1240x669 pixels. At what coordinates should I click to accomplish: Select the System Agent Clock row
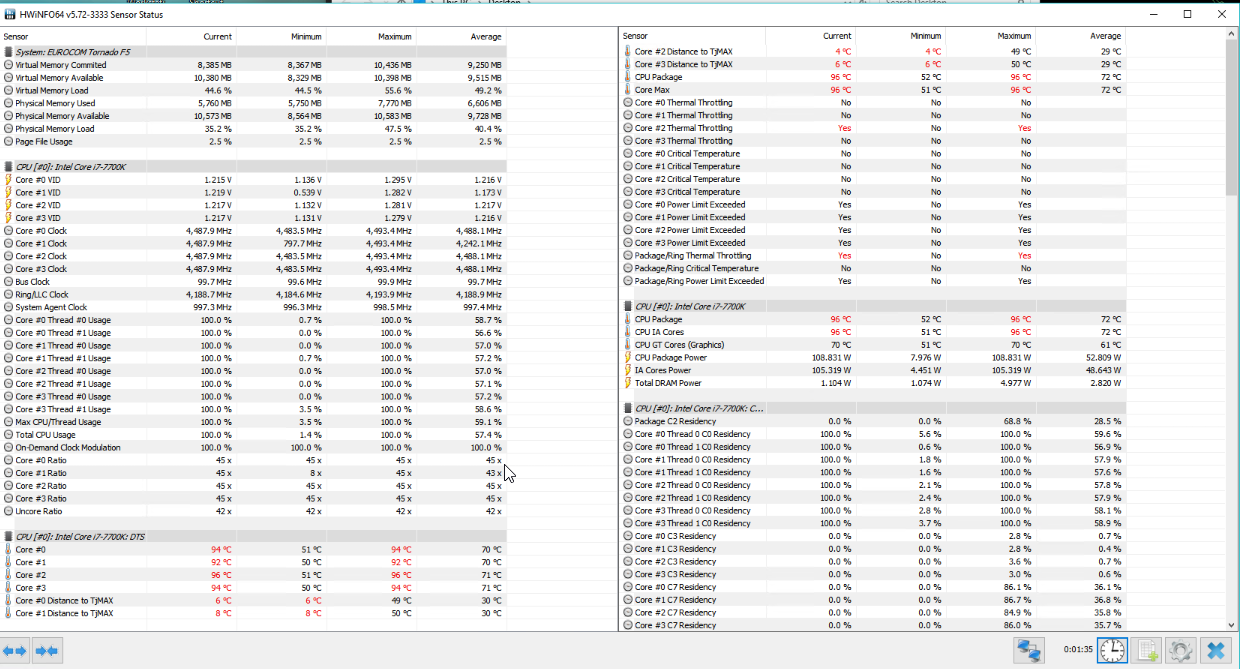click(254, 308)
